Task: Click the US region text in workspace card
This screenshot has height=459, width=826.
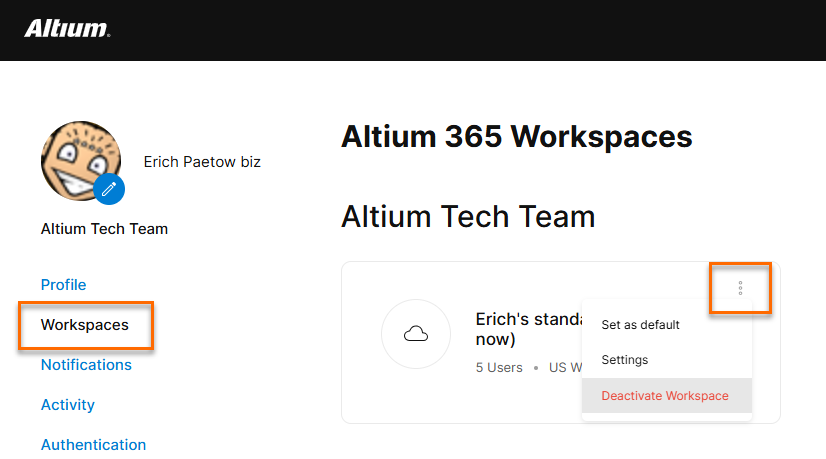Action: [x=565, y=367]
